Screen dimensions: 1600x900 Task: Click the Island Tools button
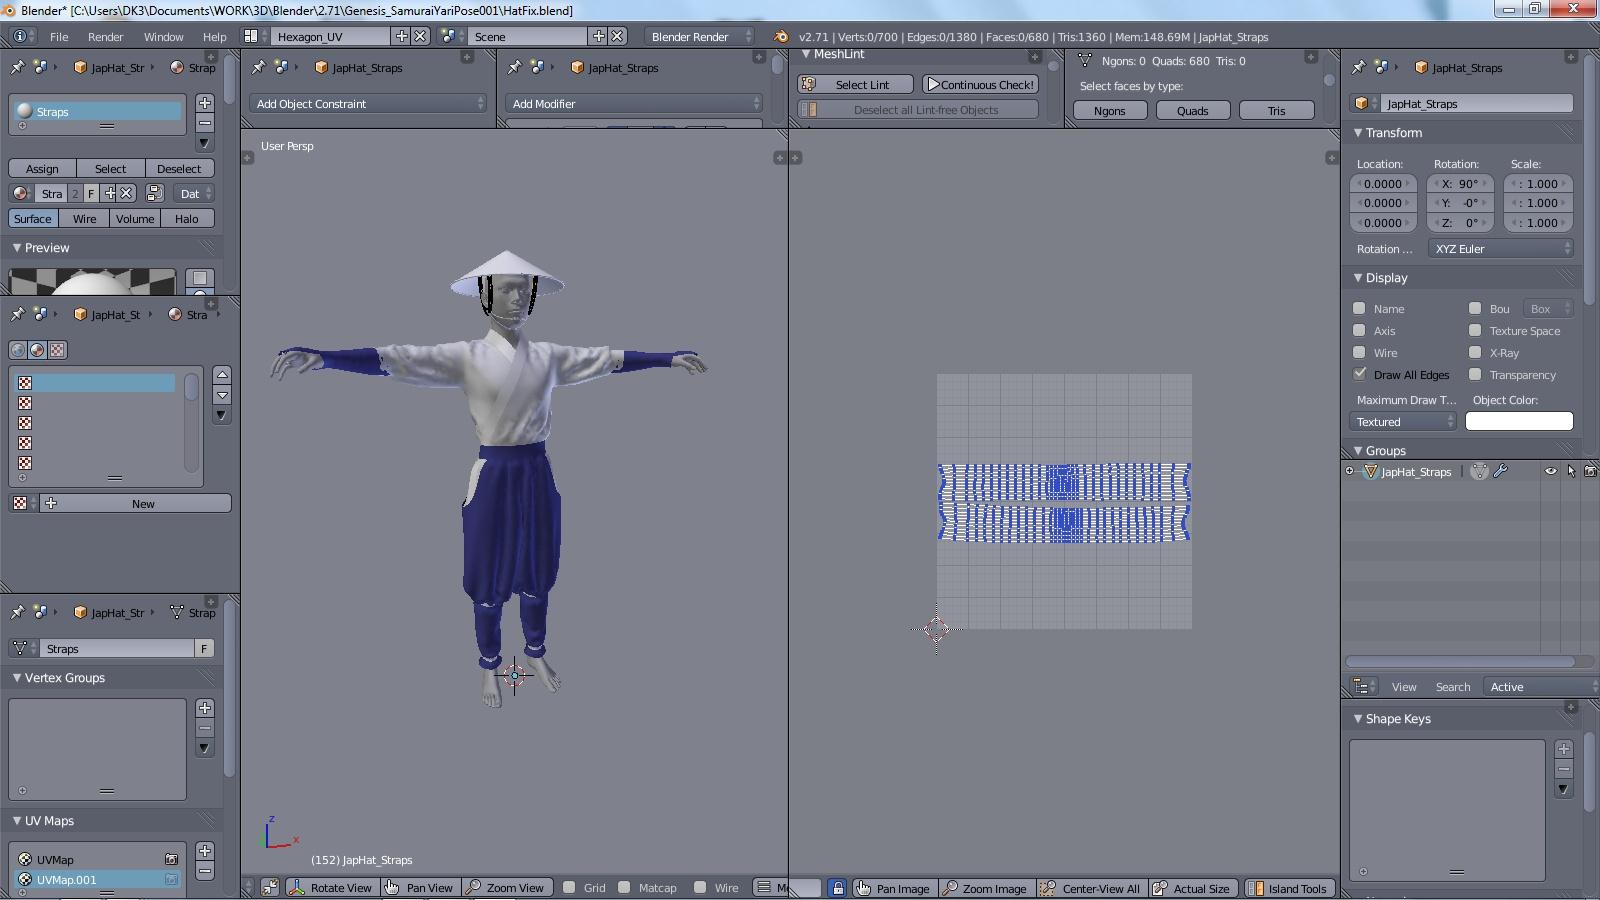[1288, 889]
